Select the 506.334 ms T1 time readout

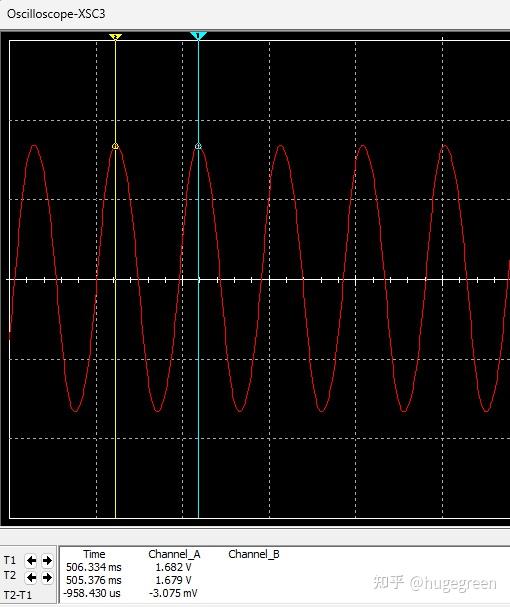pos(94,567)
